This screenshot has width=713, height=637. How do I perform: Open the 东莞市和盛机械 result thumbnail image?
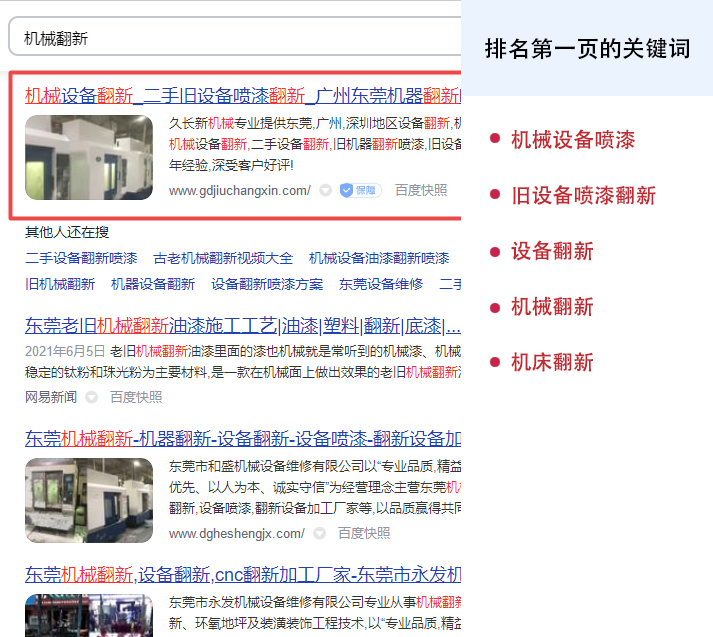coord(89,500)
